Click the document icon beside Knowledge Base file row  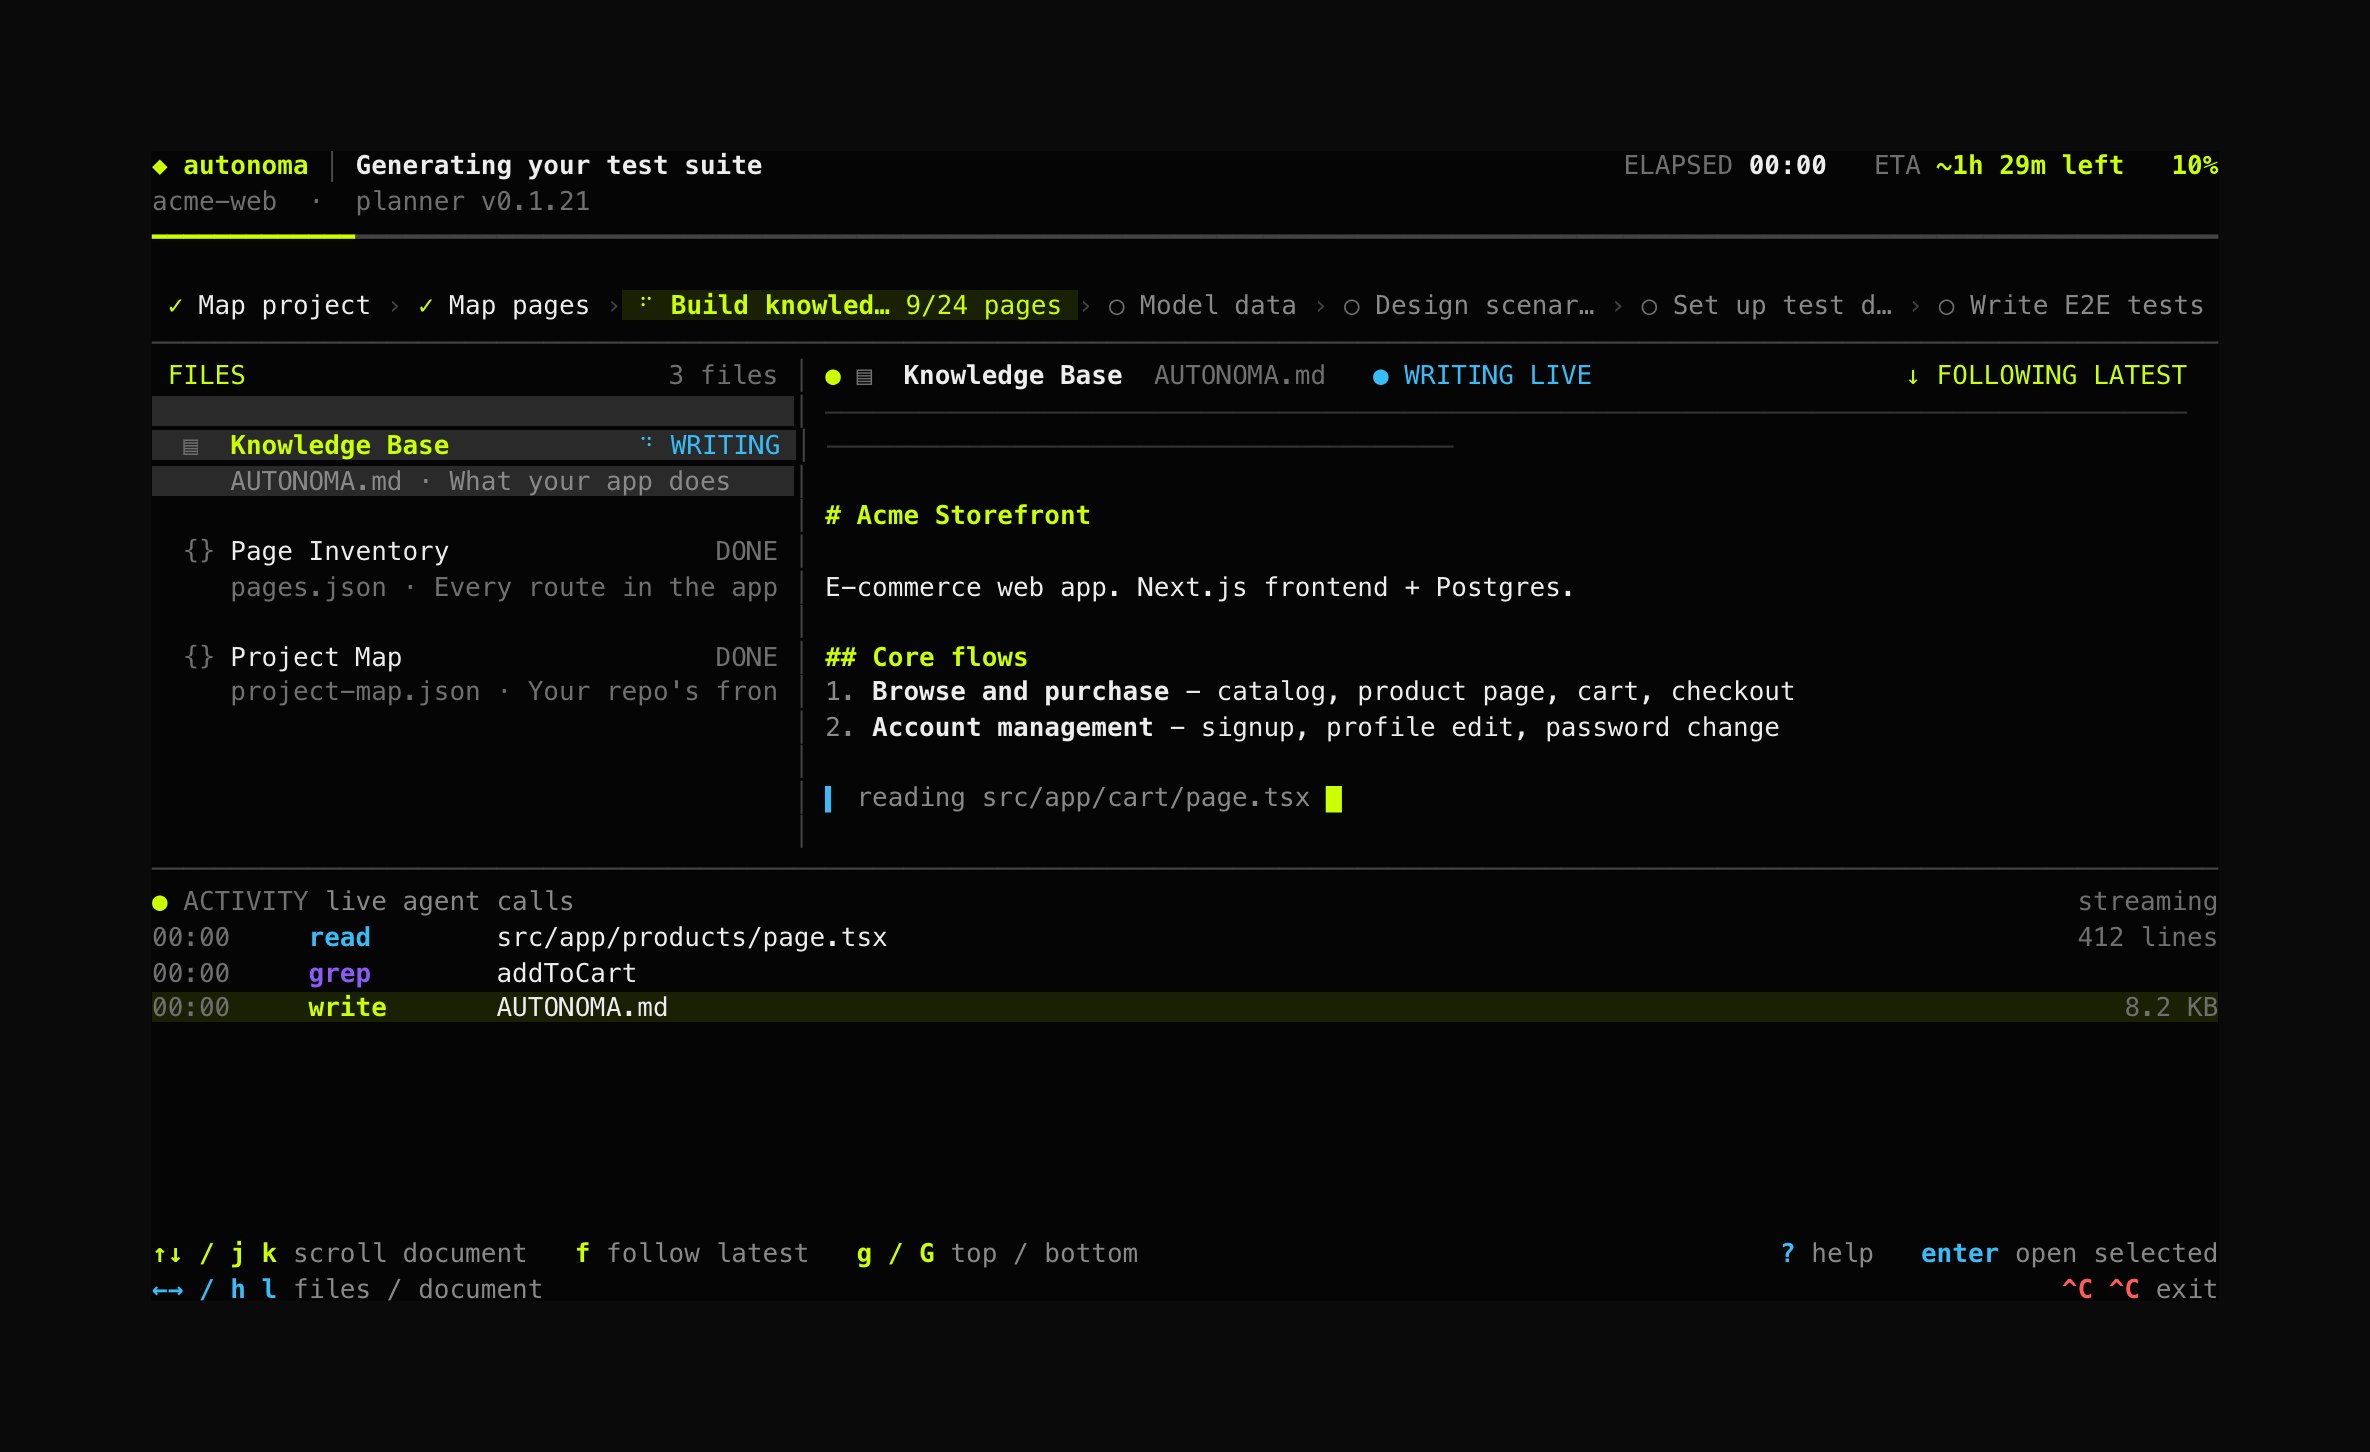click(x=191, y=446)
